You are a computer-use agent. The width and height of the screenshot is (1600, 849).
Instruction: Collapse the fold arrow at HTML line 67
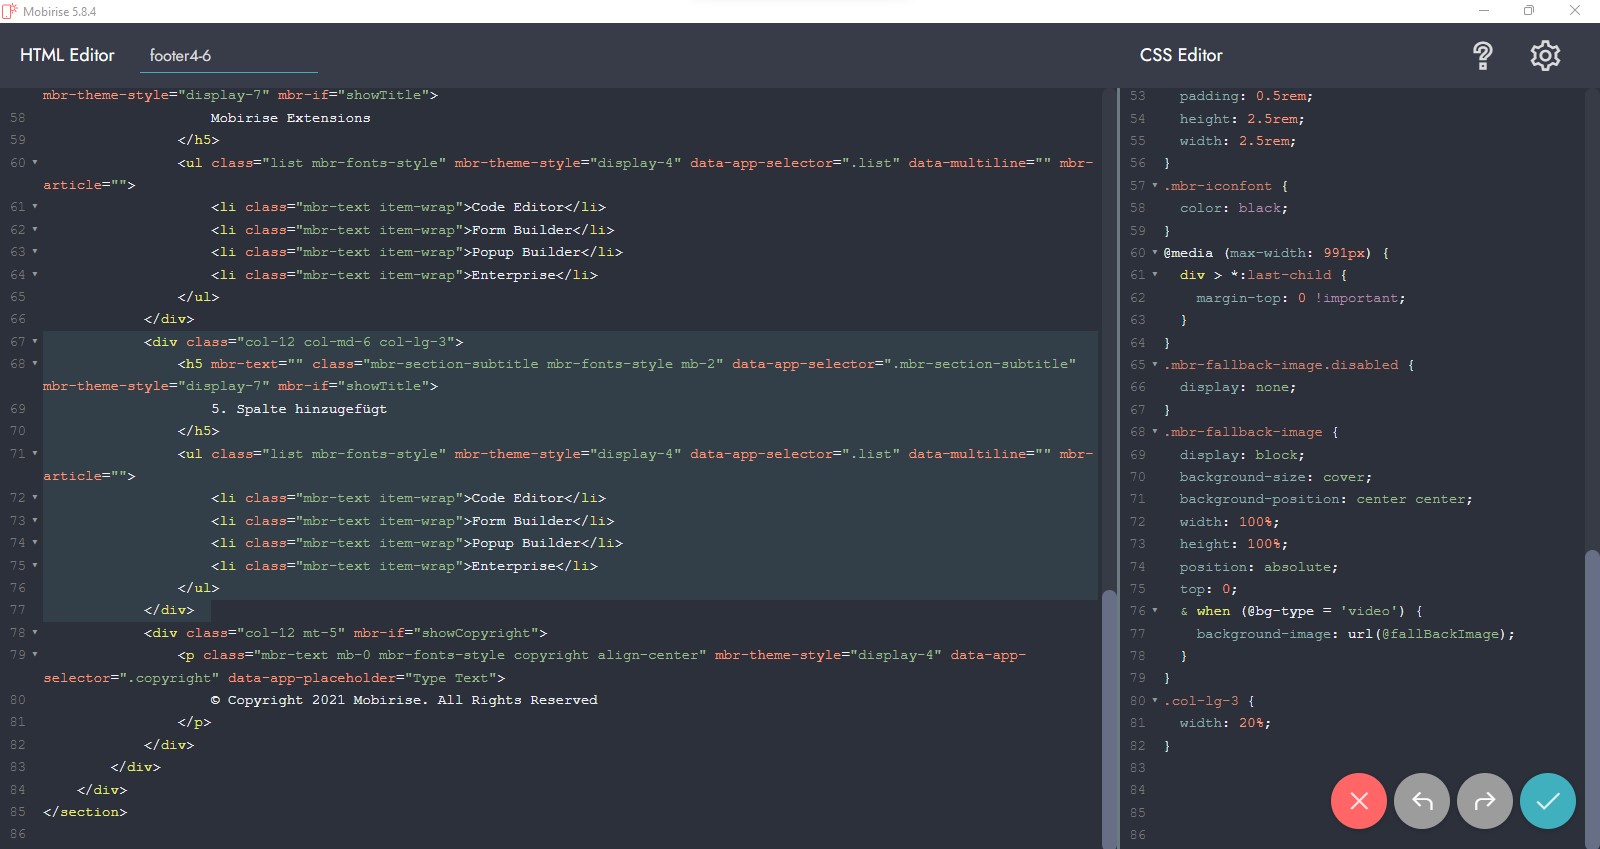point(35,342)
